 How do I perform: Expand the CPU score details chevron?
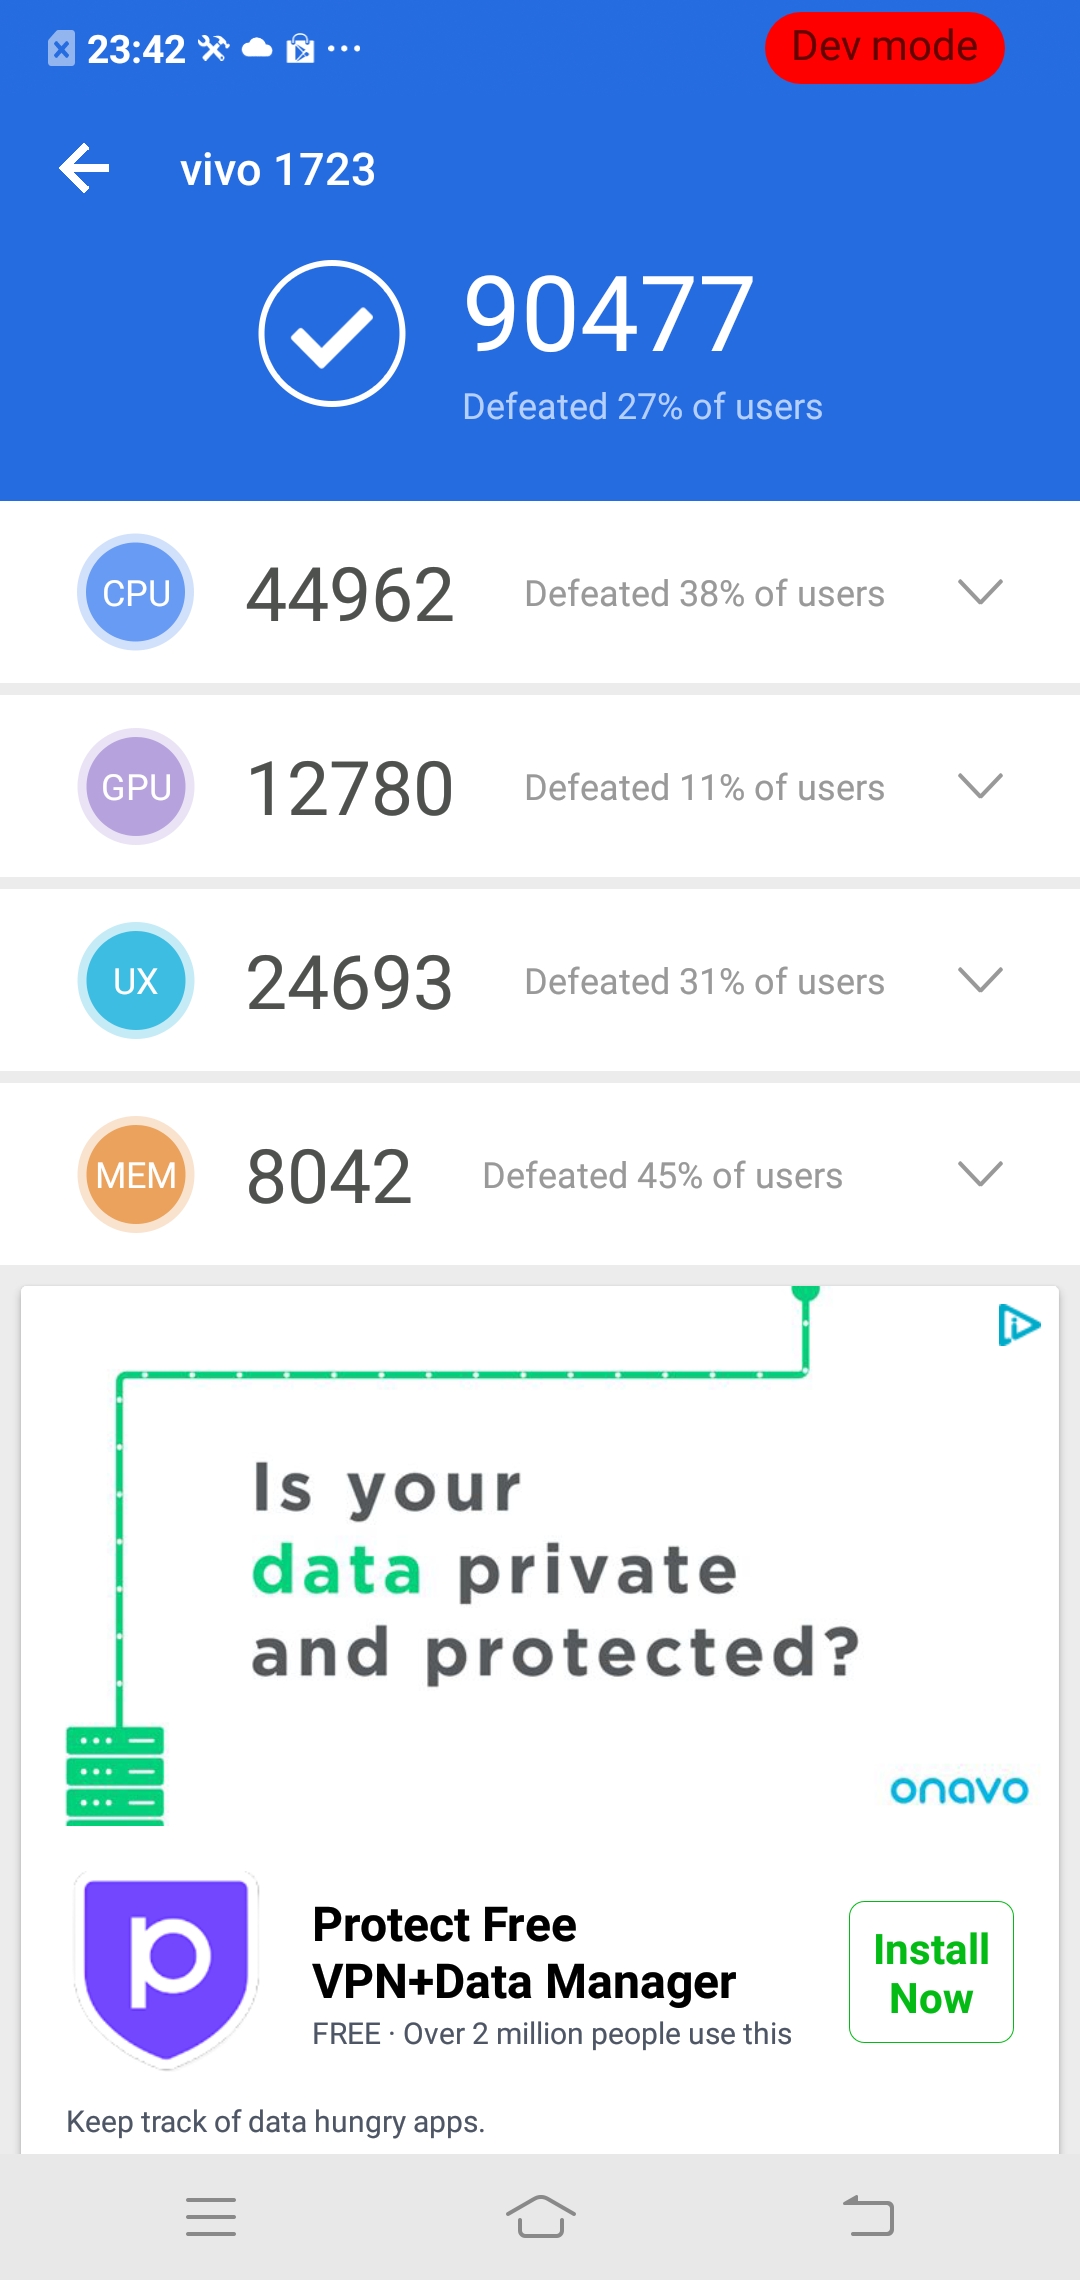click(x=980, y=591)
